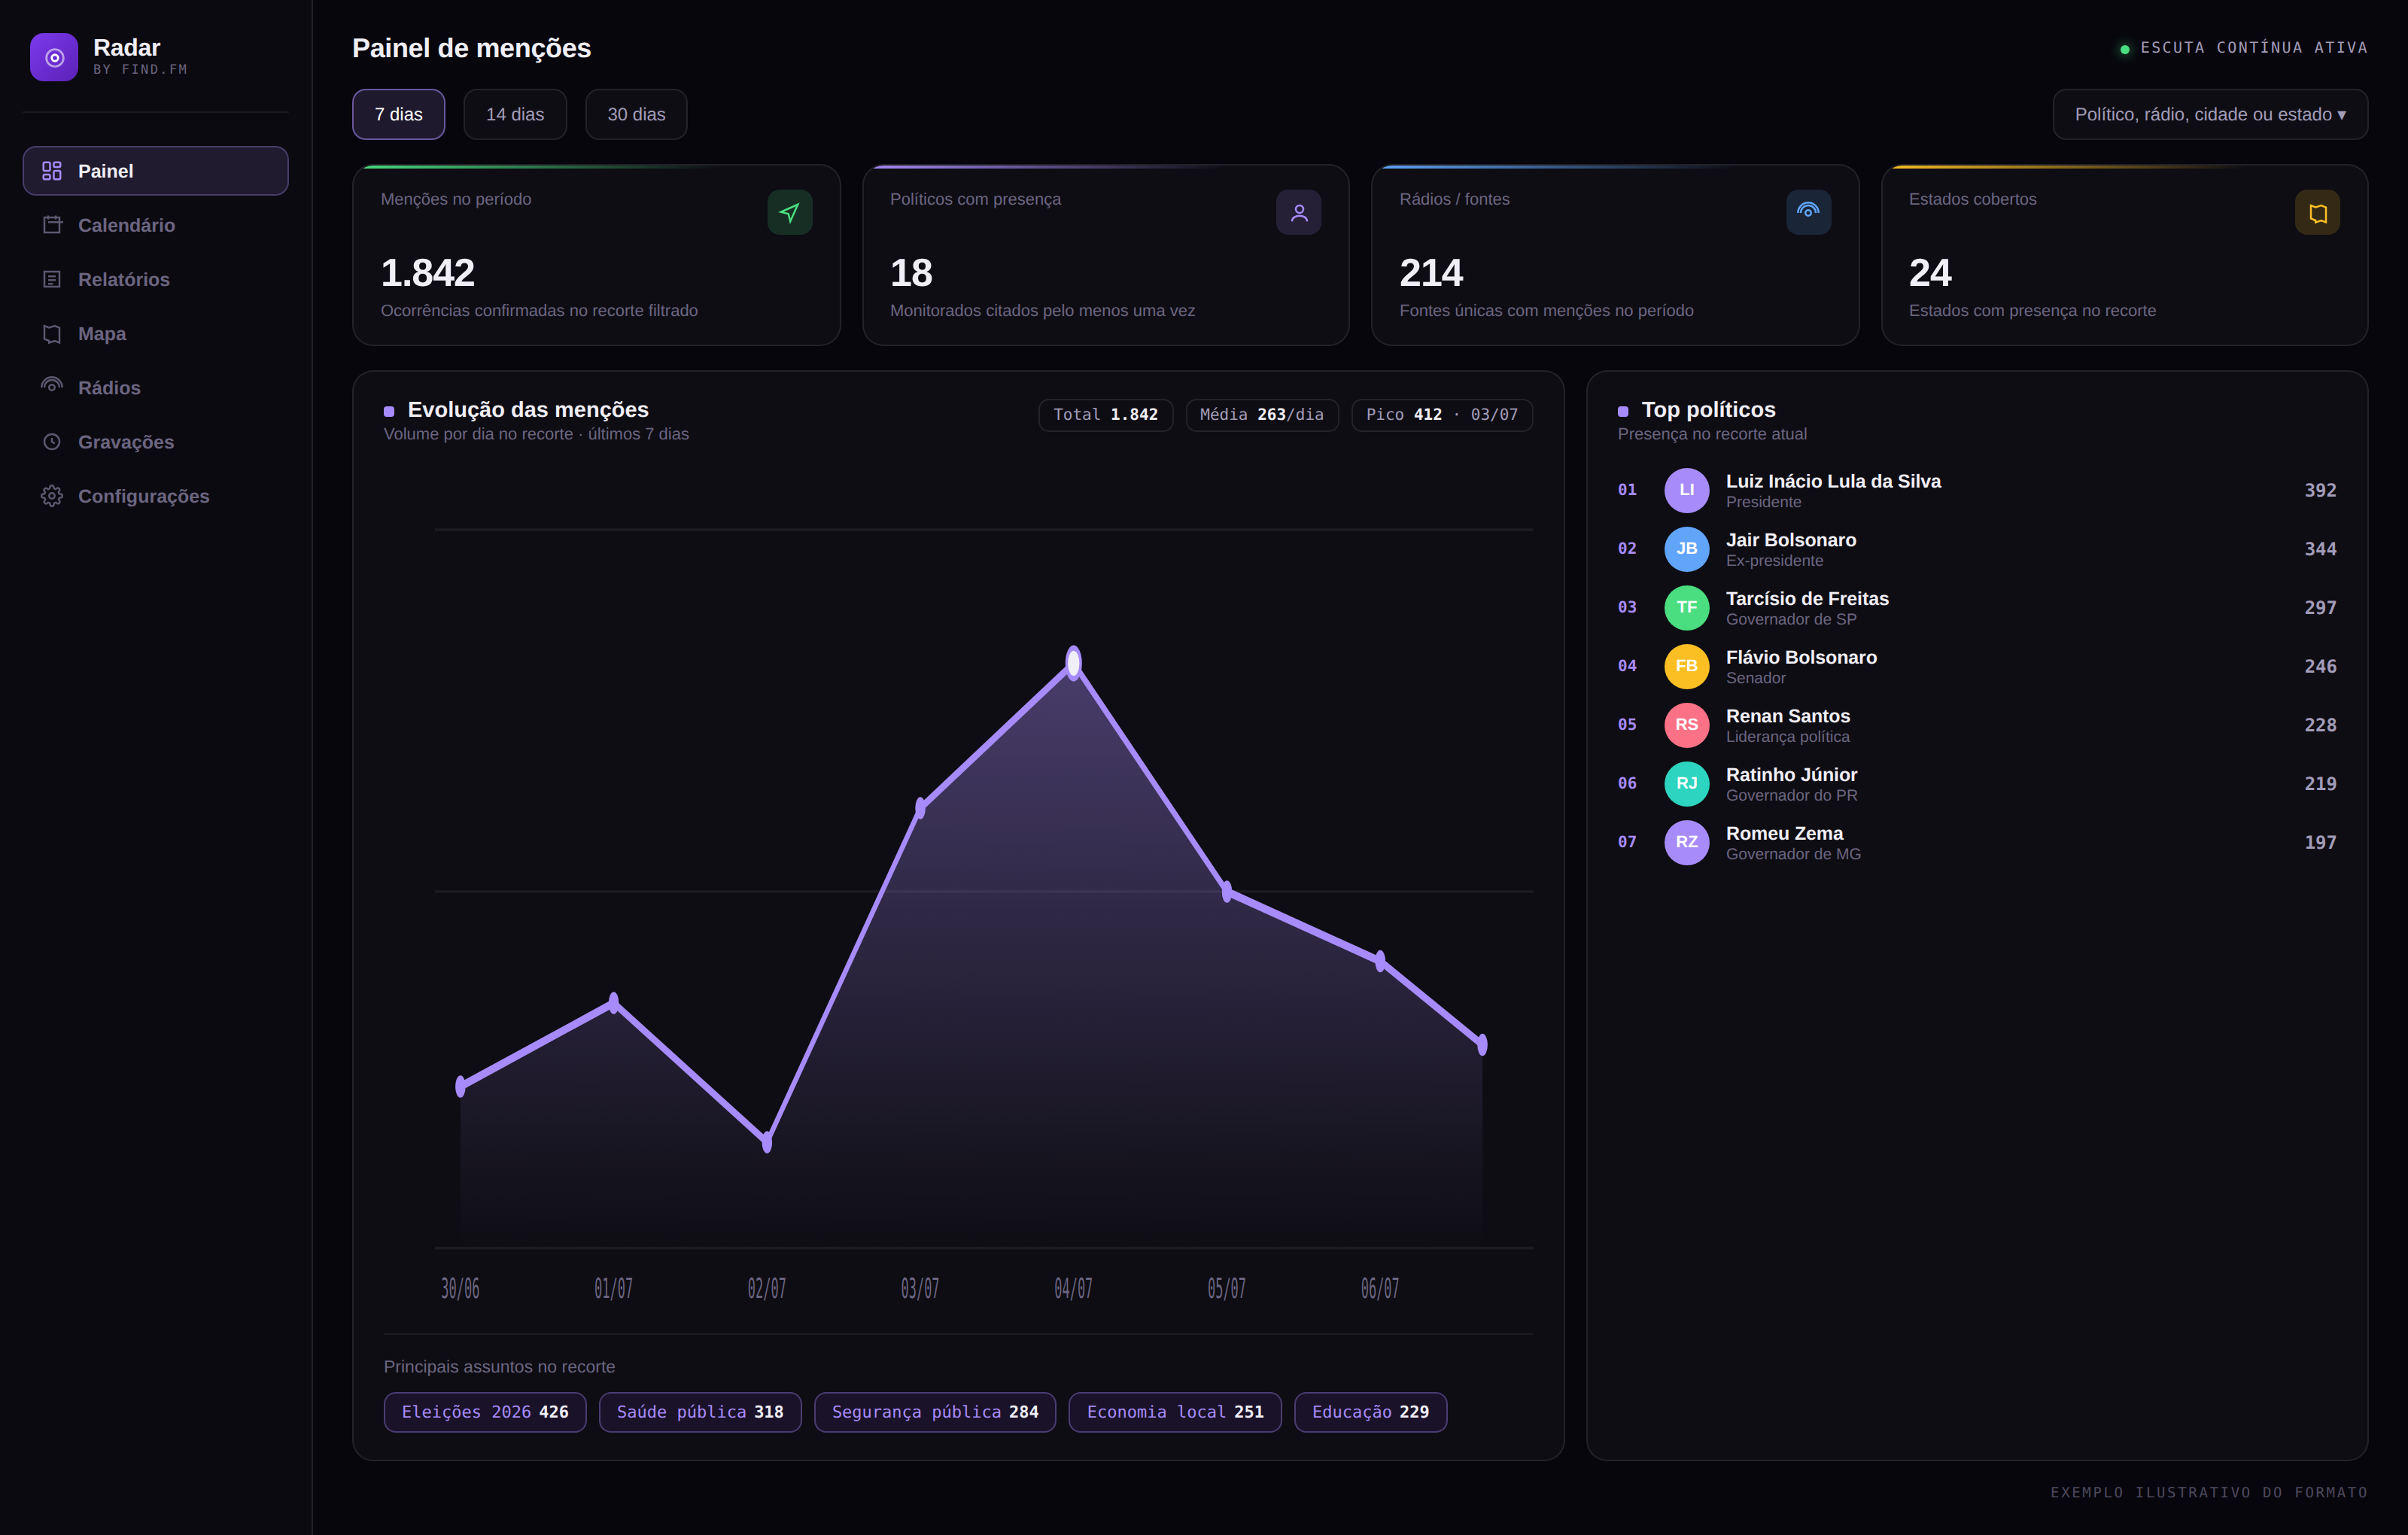Click the chart data point above 03/07
2408x1535 pixels.
[x=920, y=808]
